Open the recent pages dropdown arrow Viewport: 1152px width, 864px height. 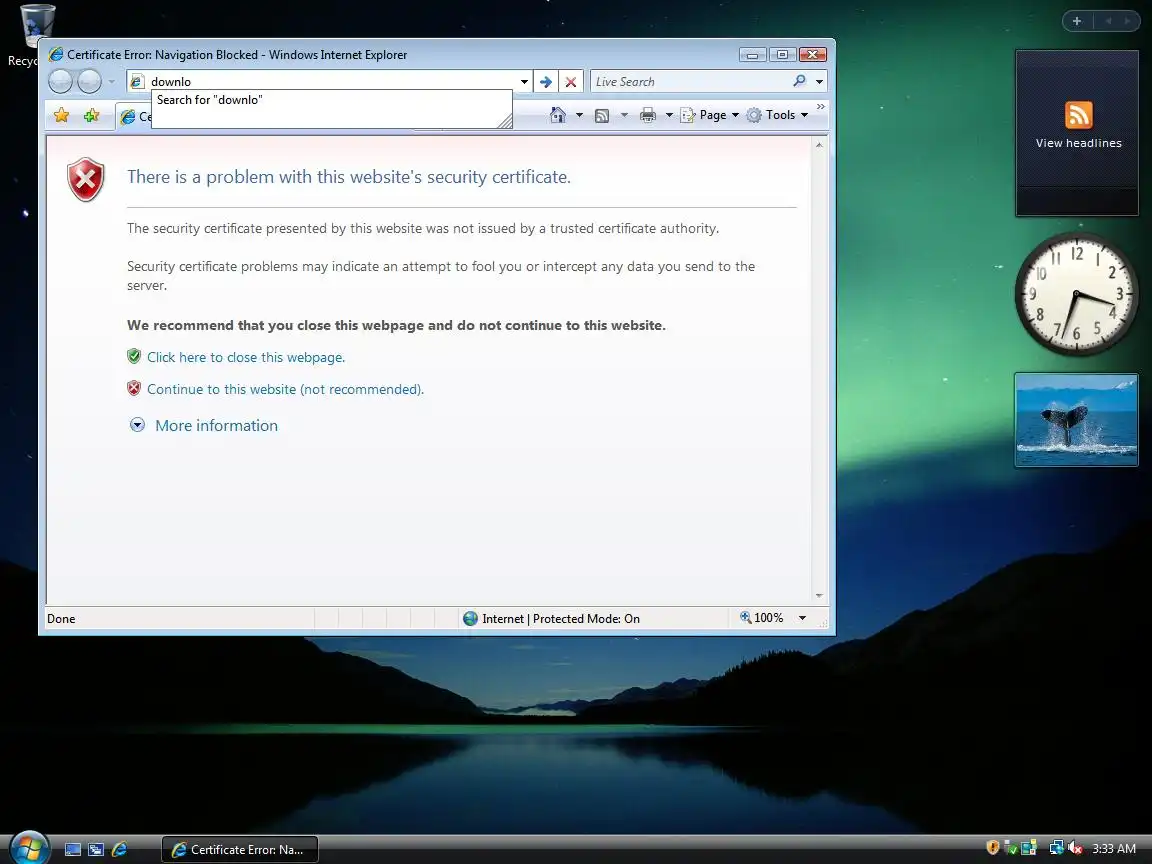[112, 82]
